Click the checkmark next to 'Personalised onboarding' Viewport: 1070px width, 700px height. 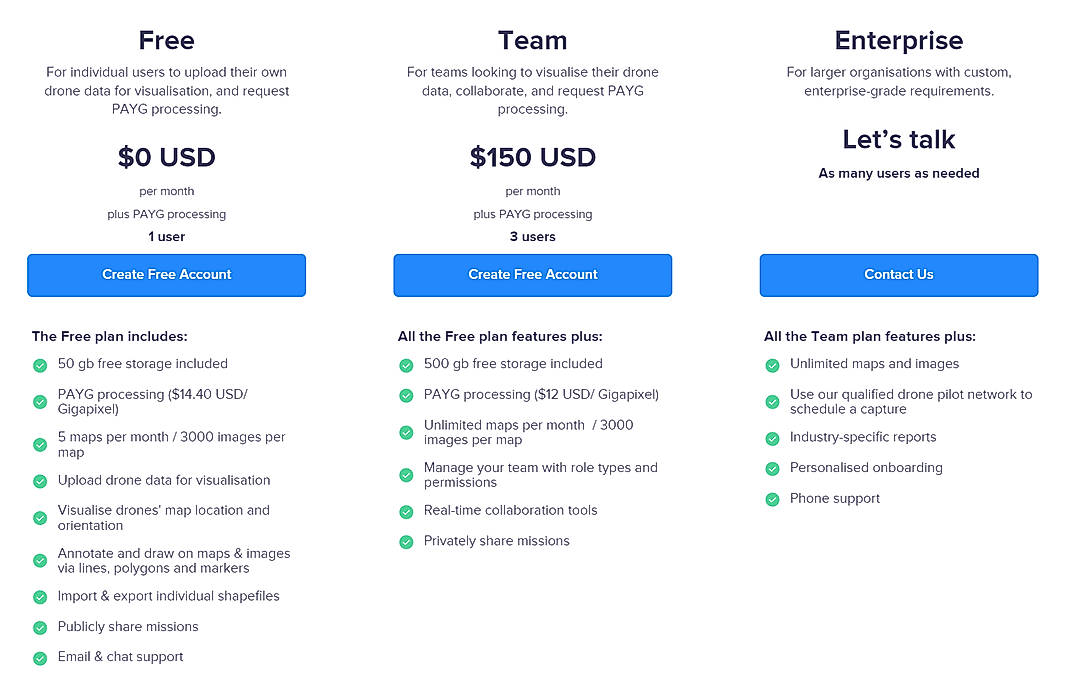[772, 468]
